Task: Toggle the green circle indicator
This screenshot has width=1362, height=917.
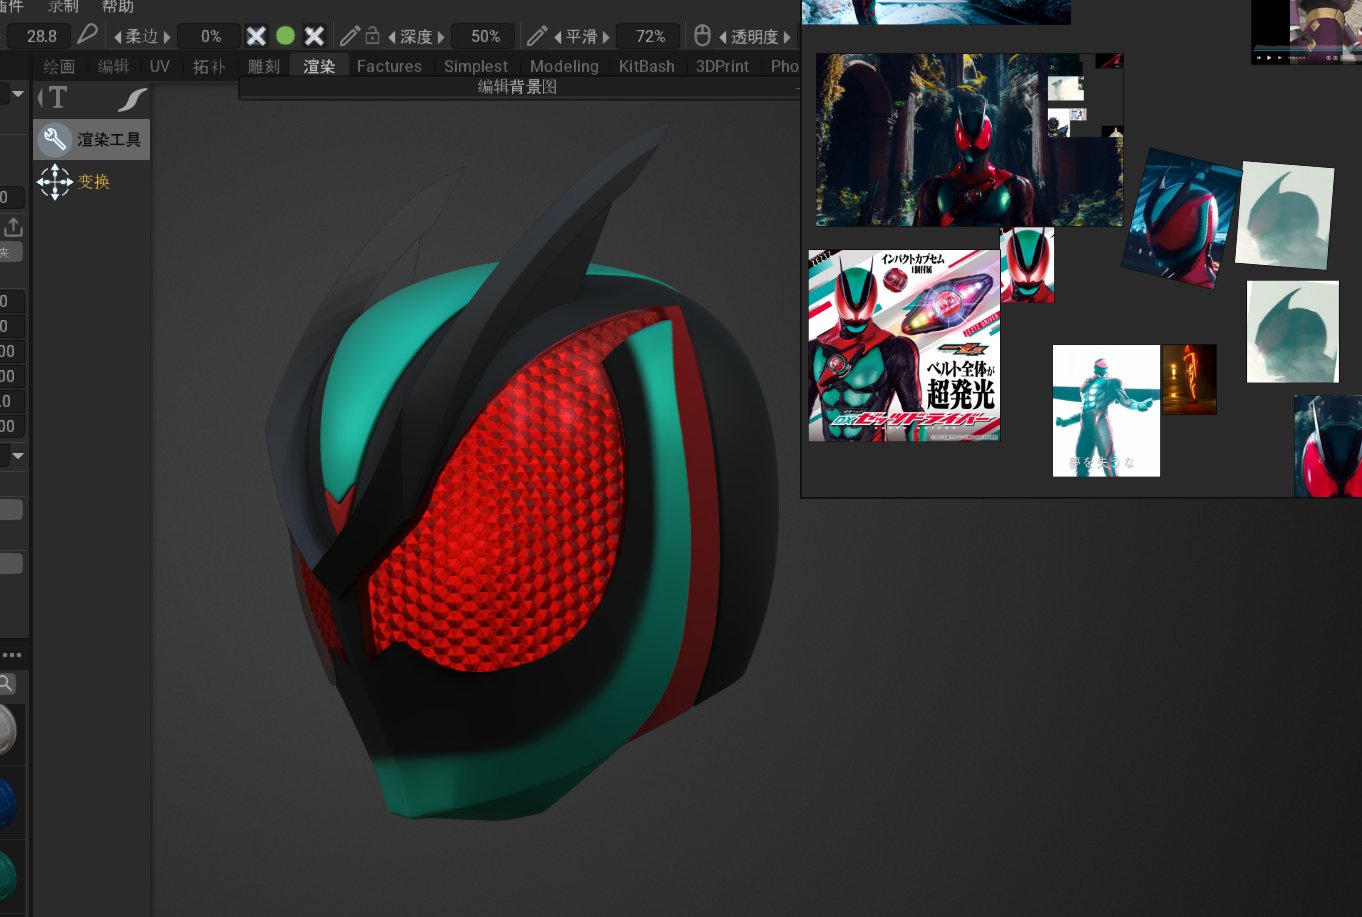Action: click(285, 36)
